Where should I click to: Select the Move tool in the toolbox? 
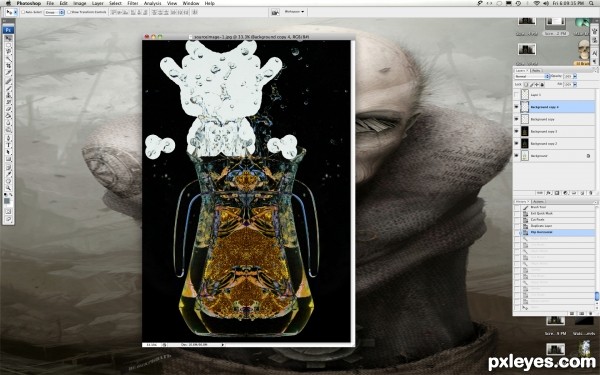(8, 38)
